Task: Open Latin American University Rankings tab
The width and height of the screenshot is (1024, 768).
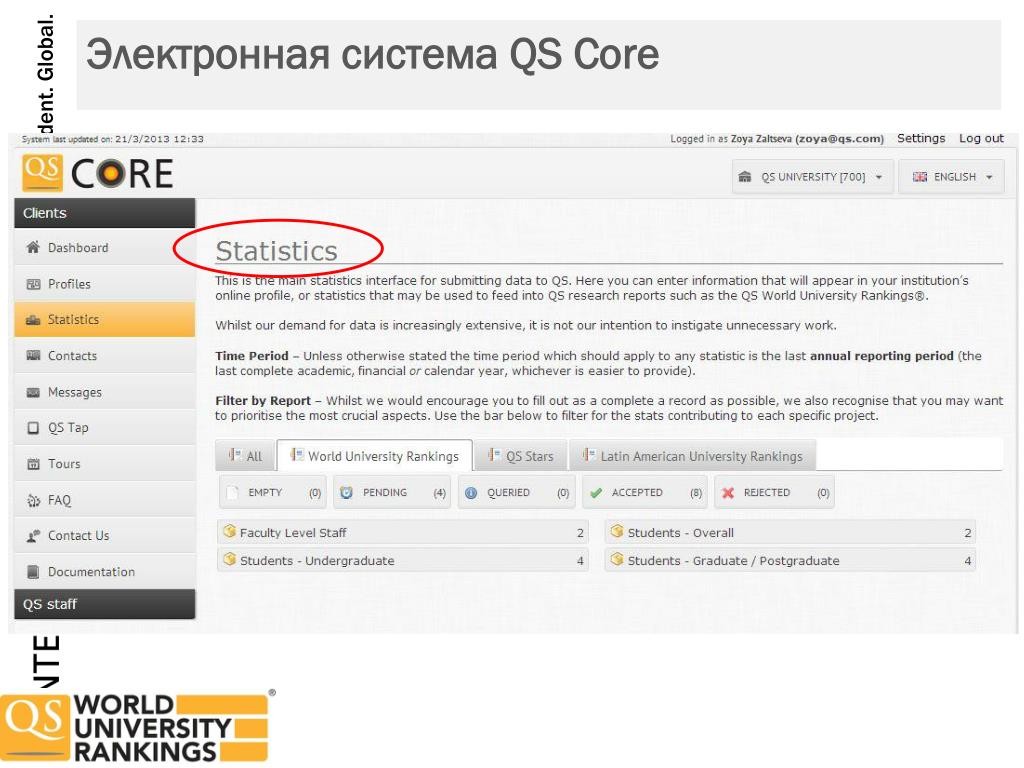Action: (693, 456)
